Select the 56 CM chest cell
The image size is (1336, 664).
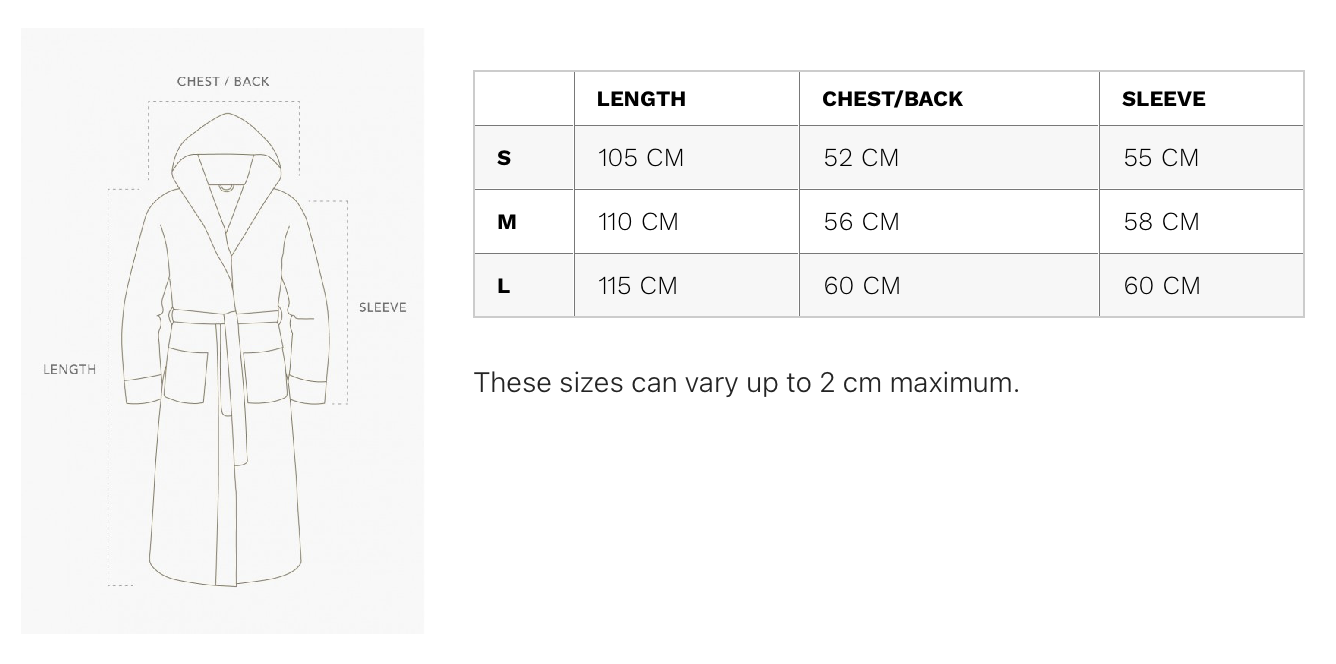click(949, 222)
